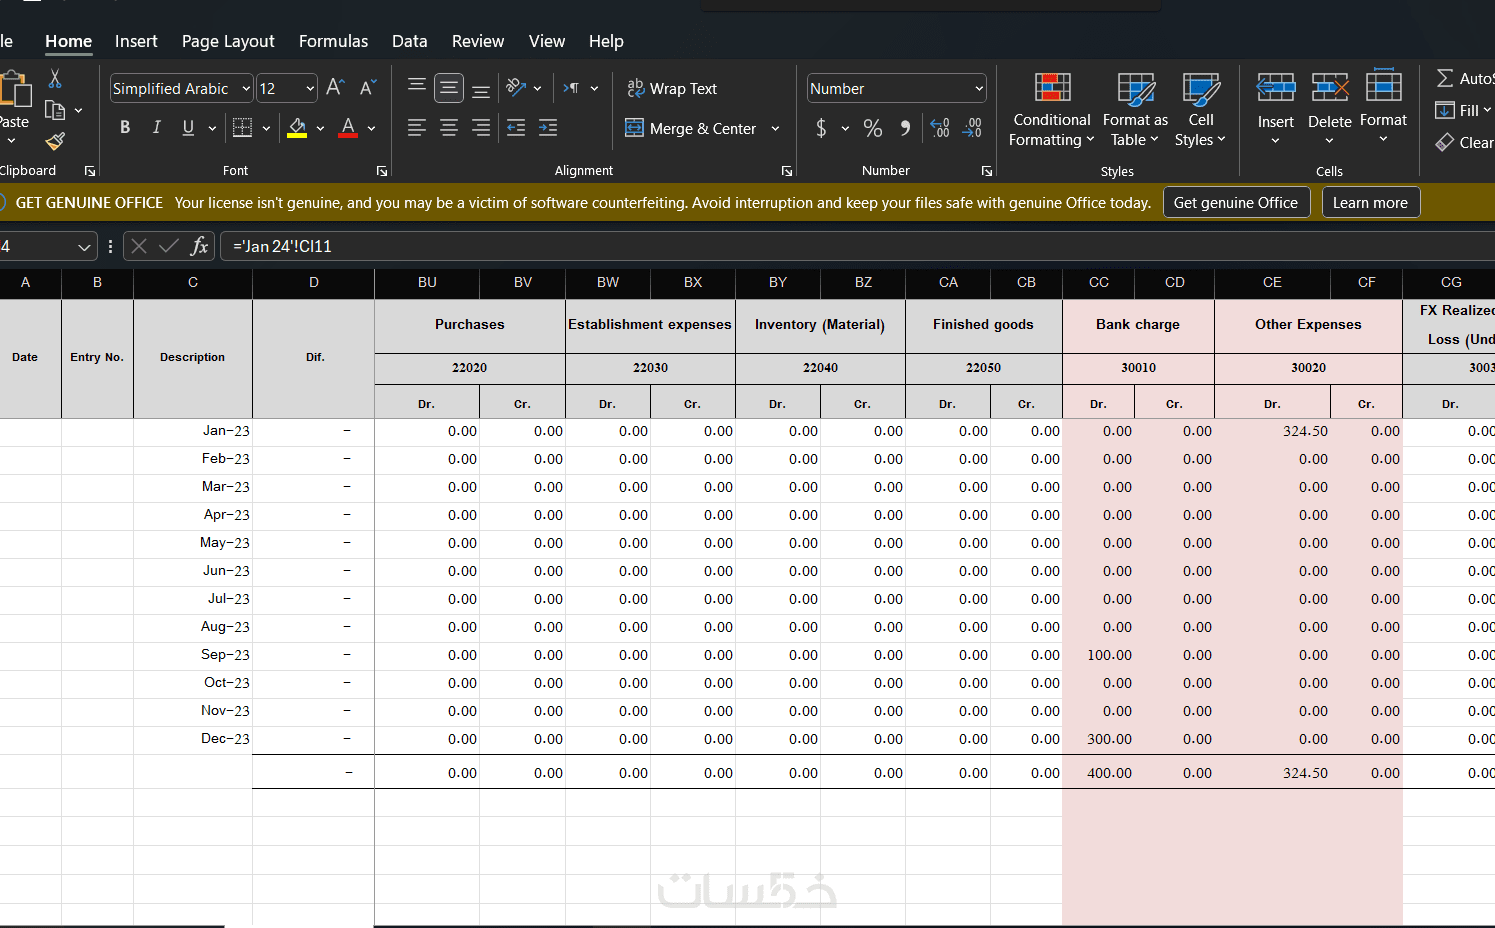Screen dimensions: 1495x928
Task: Open Conditional Formatting menu
Action: [1051, 110]
